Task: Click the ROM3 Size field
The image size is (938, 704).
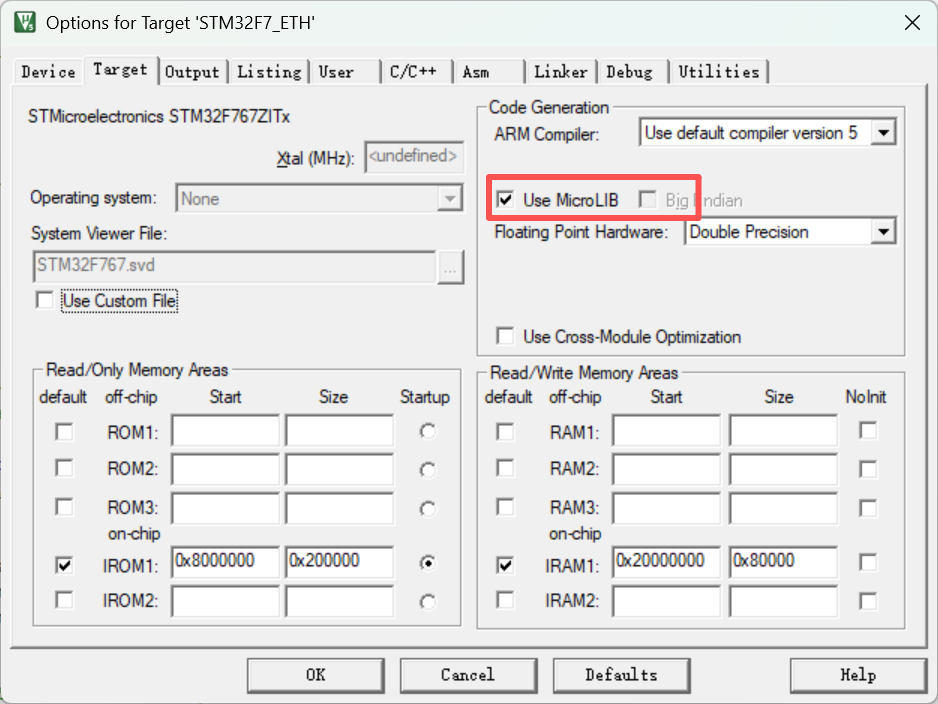Action: [339, 508]
